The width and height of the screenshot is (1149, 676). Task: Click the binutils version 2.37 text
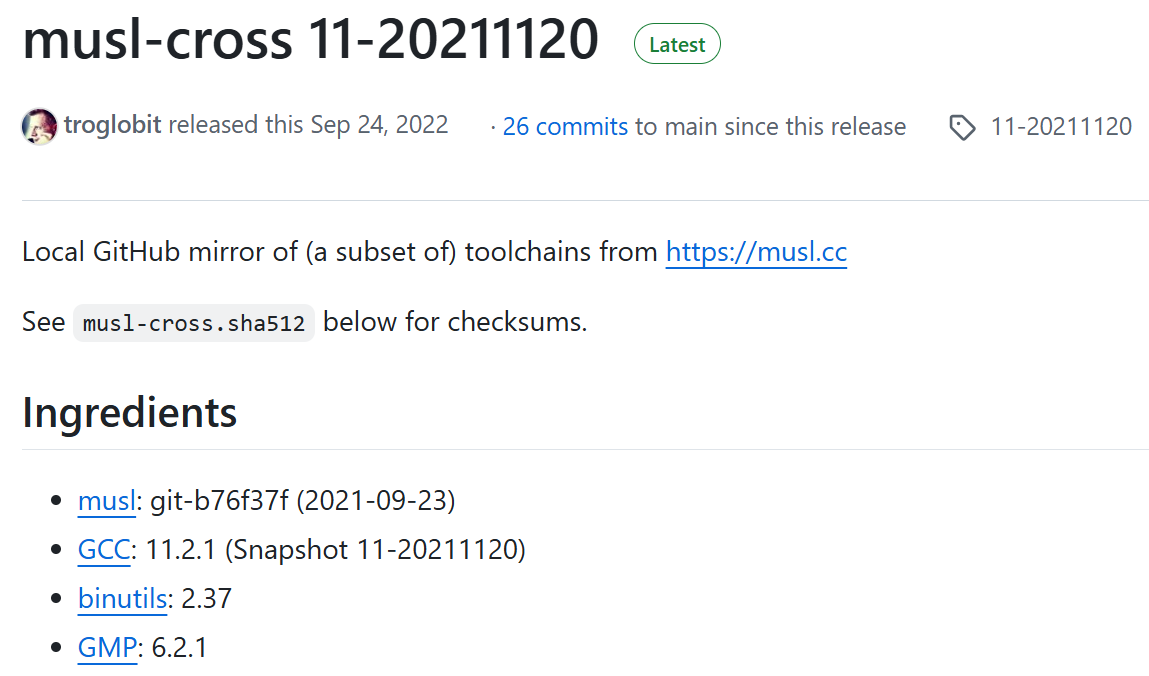[x=207, y=599]
